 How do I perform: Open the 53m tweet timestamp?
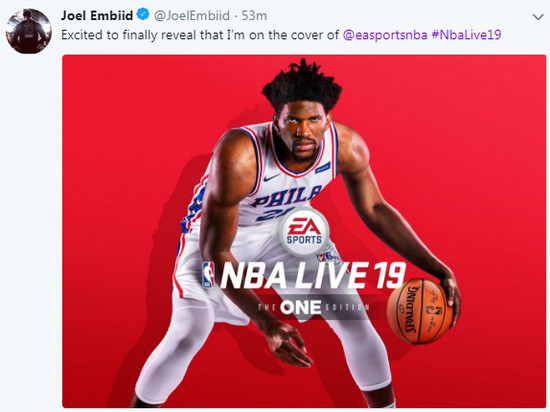click(x=254, y=15)
